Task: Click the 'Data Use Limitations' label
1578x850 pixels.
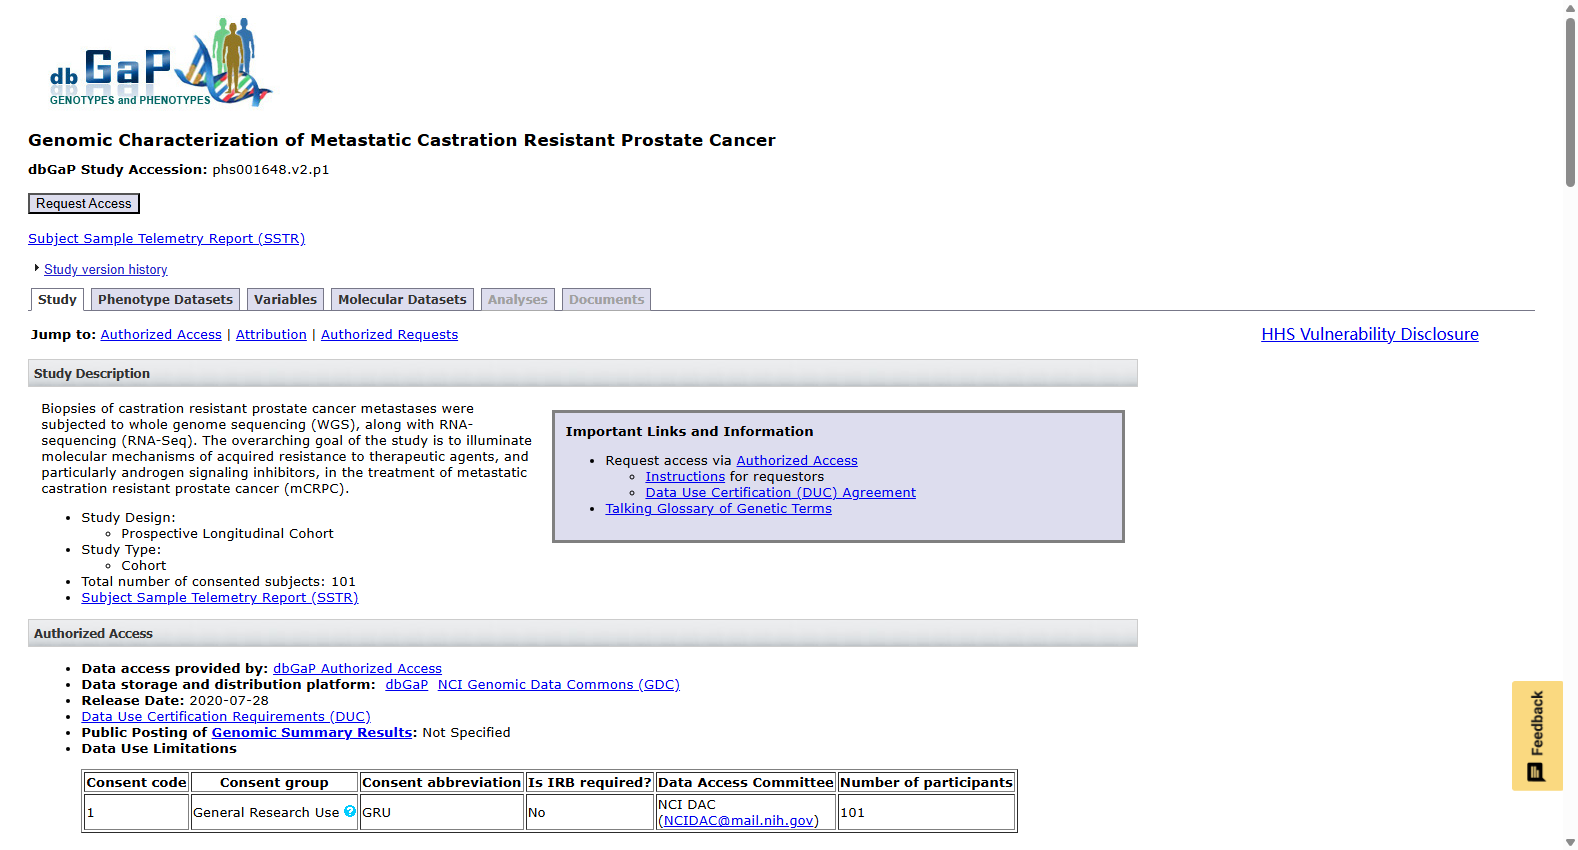Action: tap(159, 748)
